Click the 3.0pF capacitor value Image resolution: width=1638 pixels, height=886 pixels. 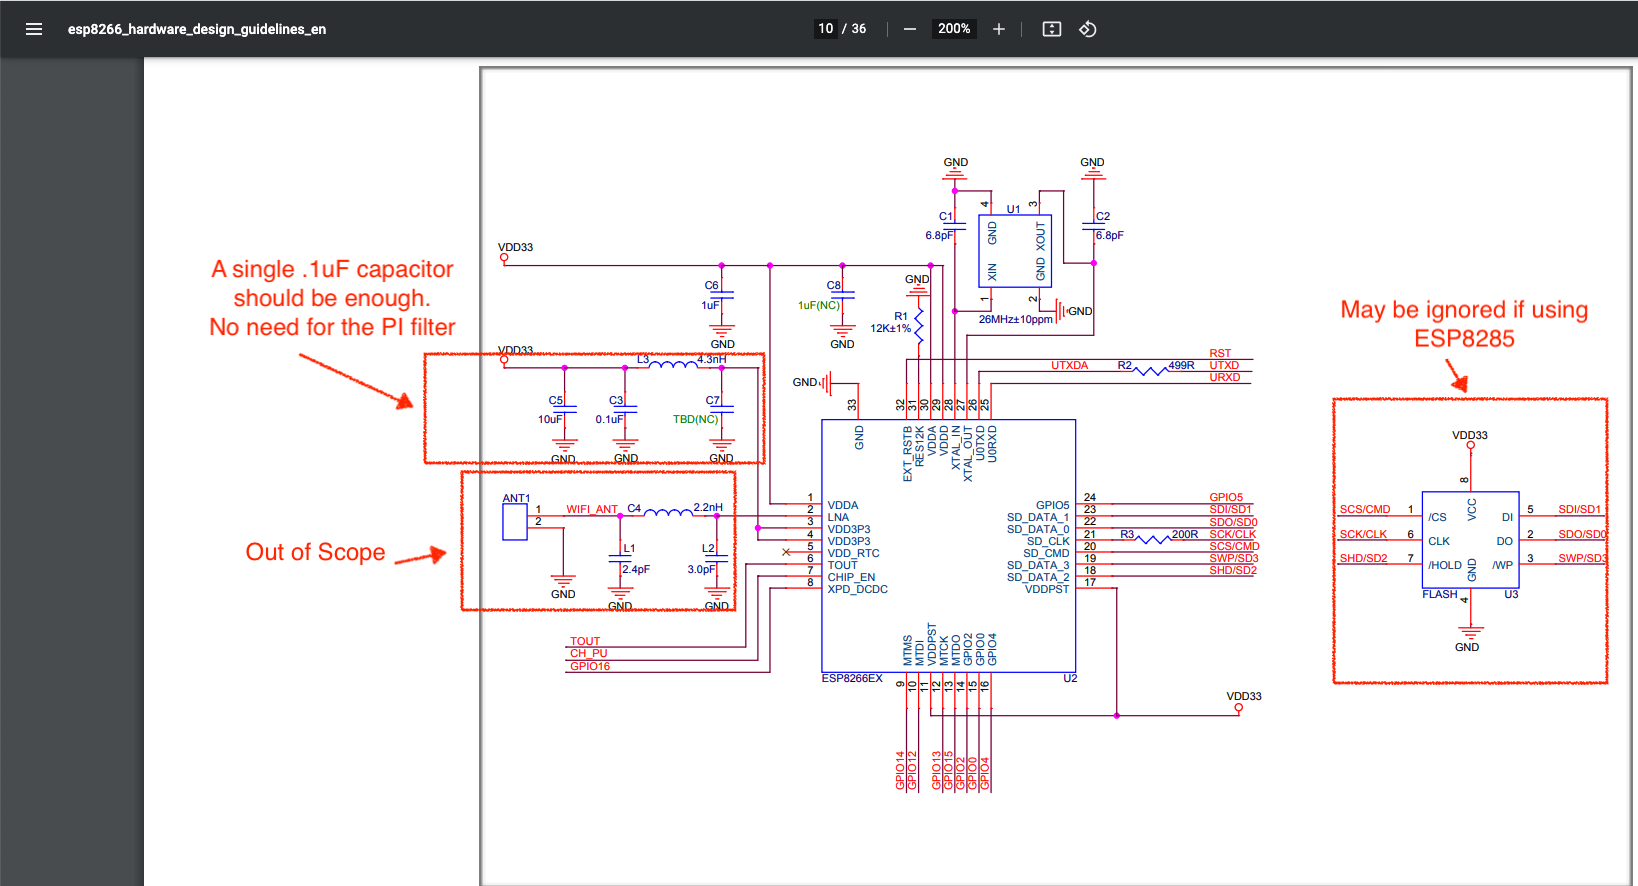701,569
